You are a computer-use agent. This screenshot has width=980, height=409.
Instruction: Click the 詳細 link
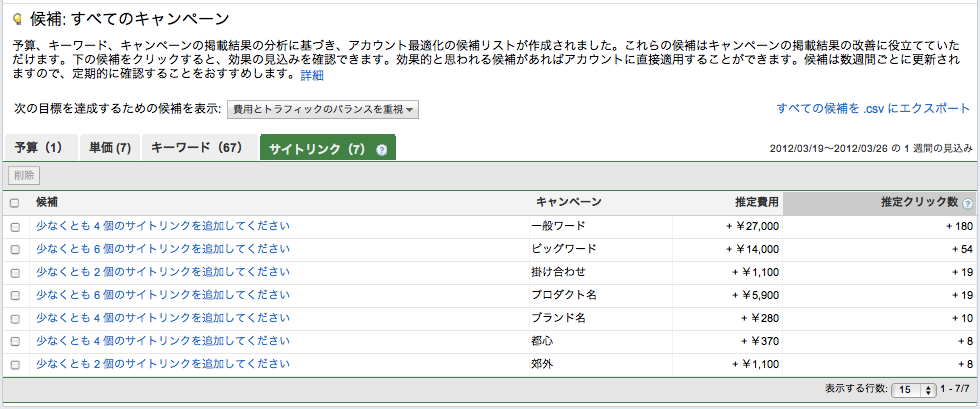point(312,75)
